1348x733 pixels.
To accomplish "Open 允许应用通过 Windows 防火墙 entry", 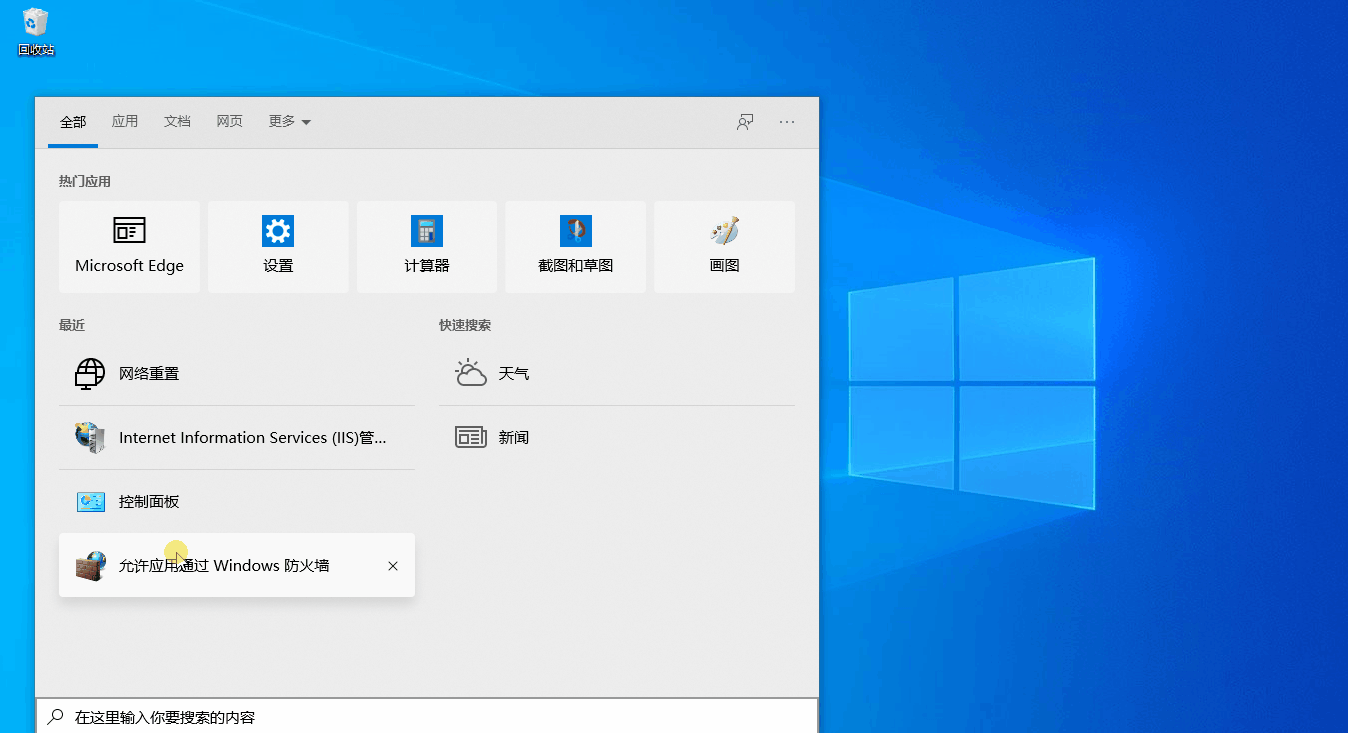I will tap(237, 566).
